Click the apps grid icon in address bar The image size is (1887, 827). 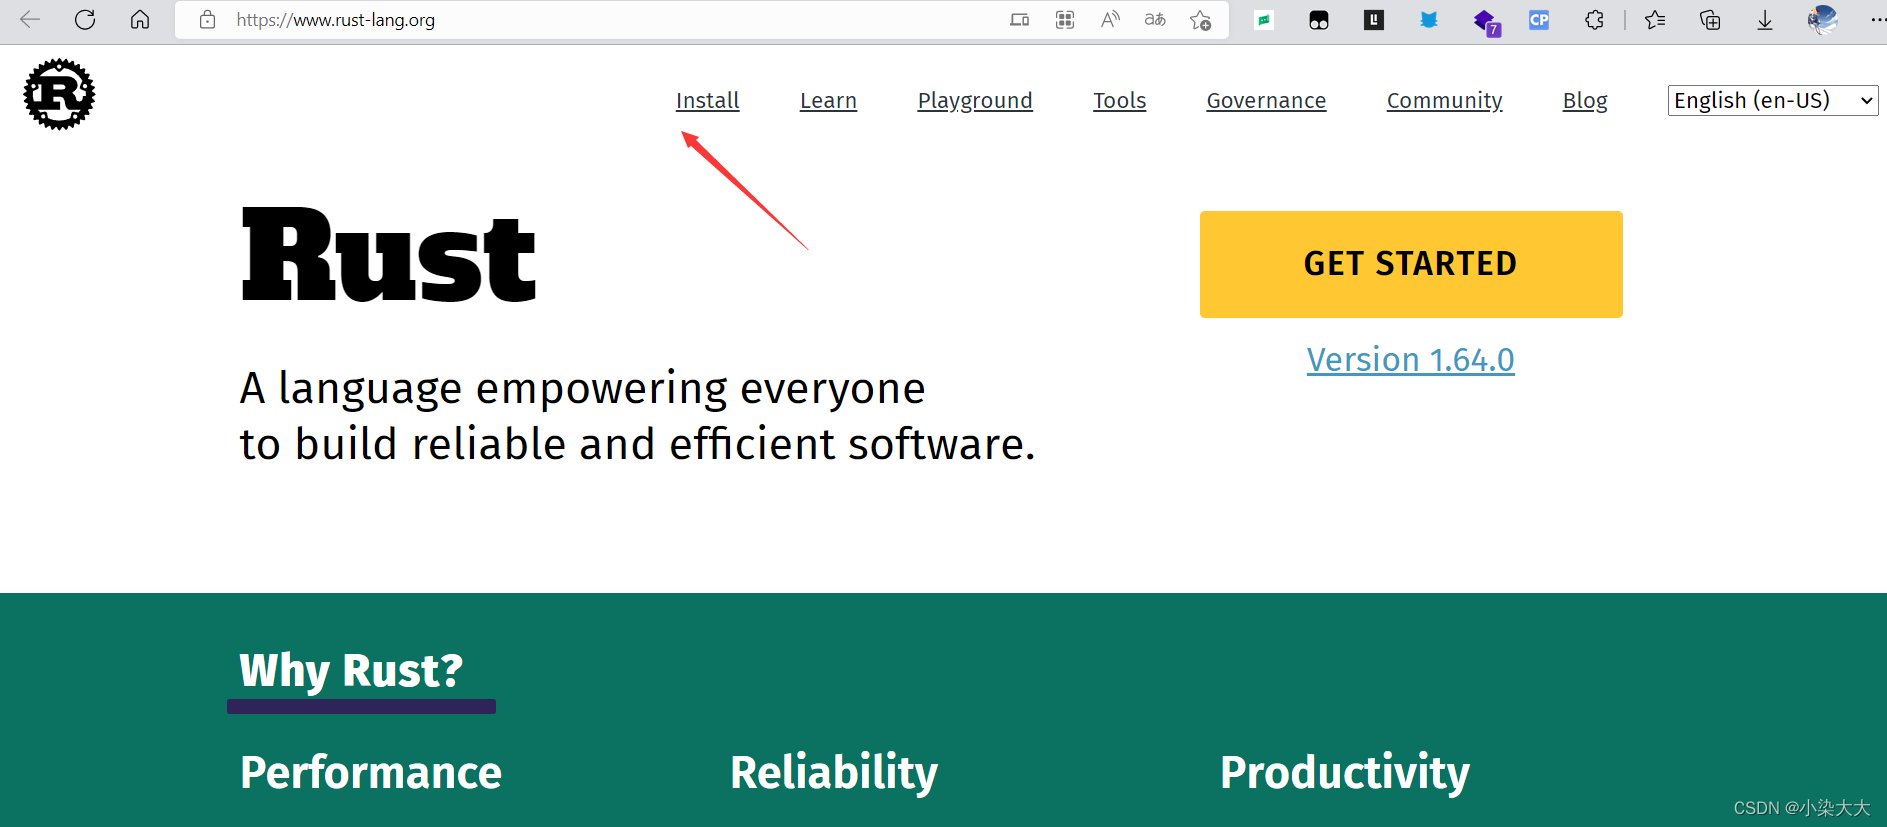pos(1065,20)
